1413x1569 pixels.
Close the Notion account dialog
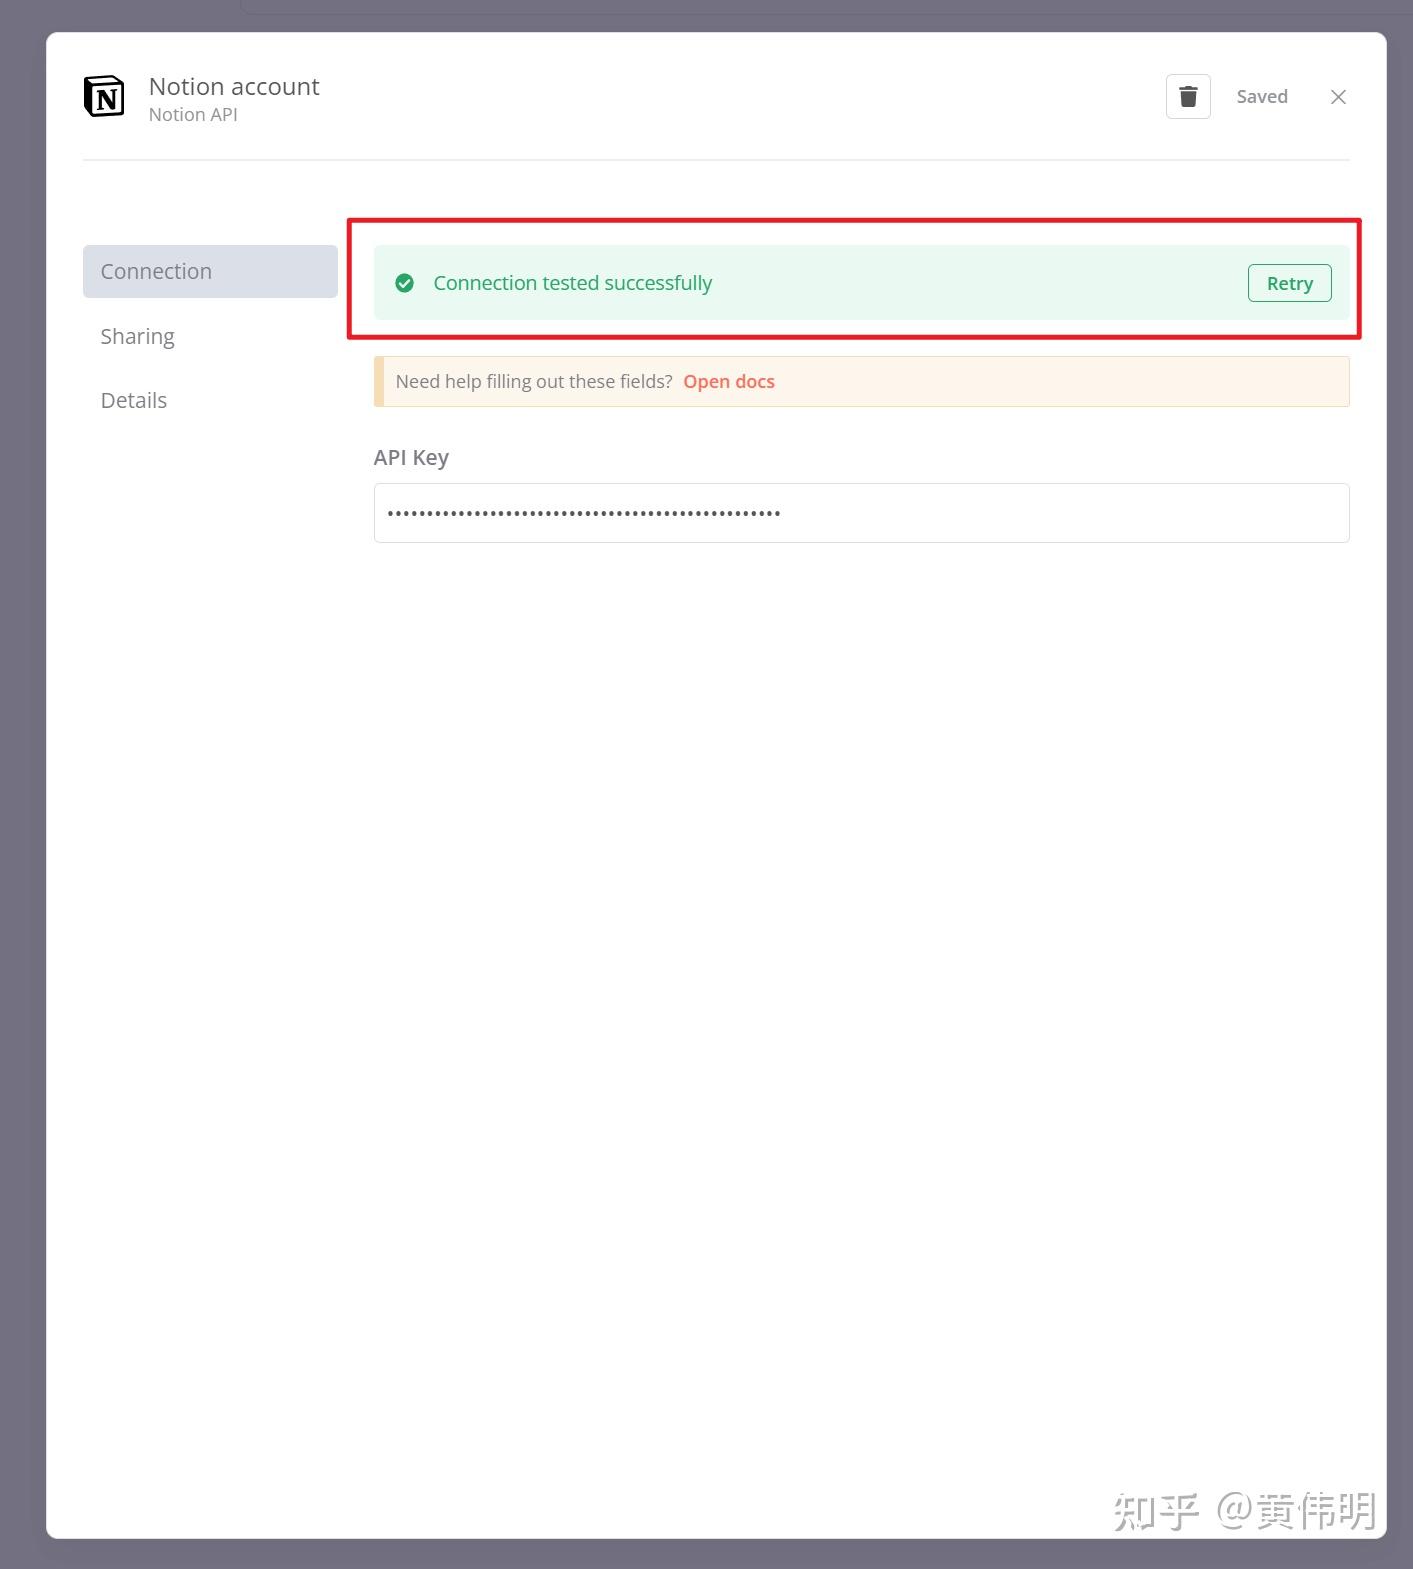(1338, 97)
